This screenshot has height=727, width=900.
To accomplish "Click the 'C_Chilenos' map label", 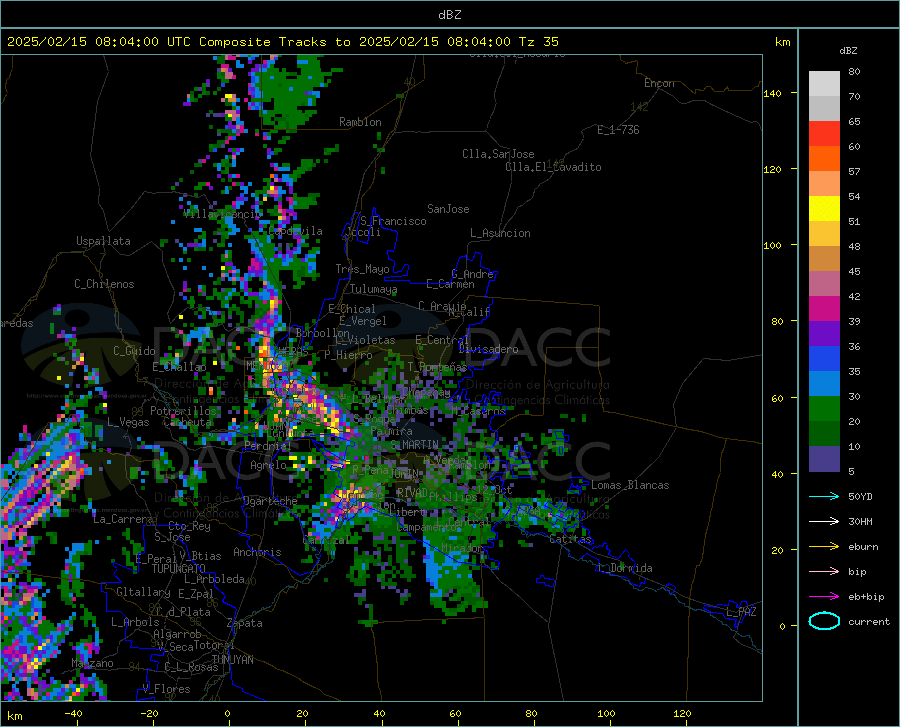I will (104, 284).
